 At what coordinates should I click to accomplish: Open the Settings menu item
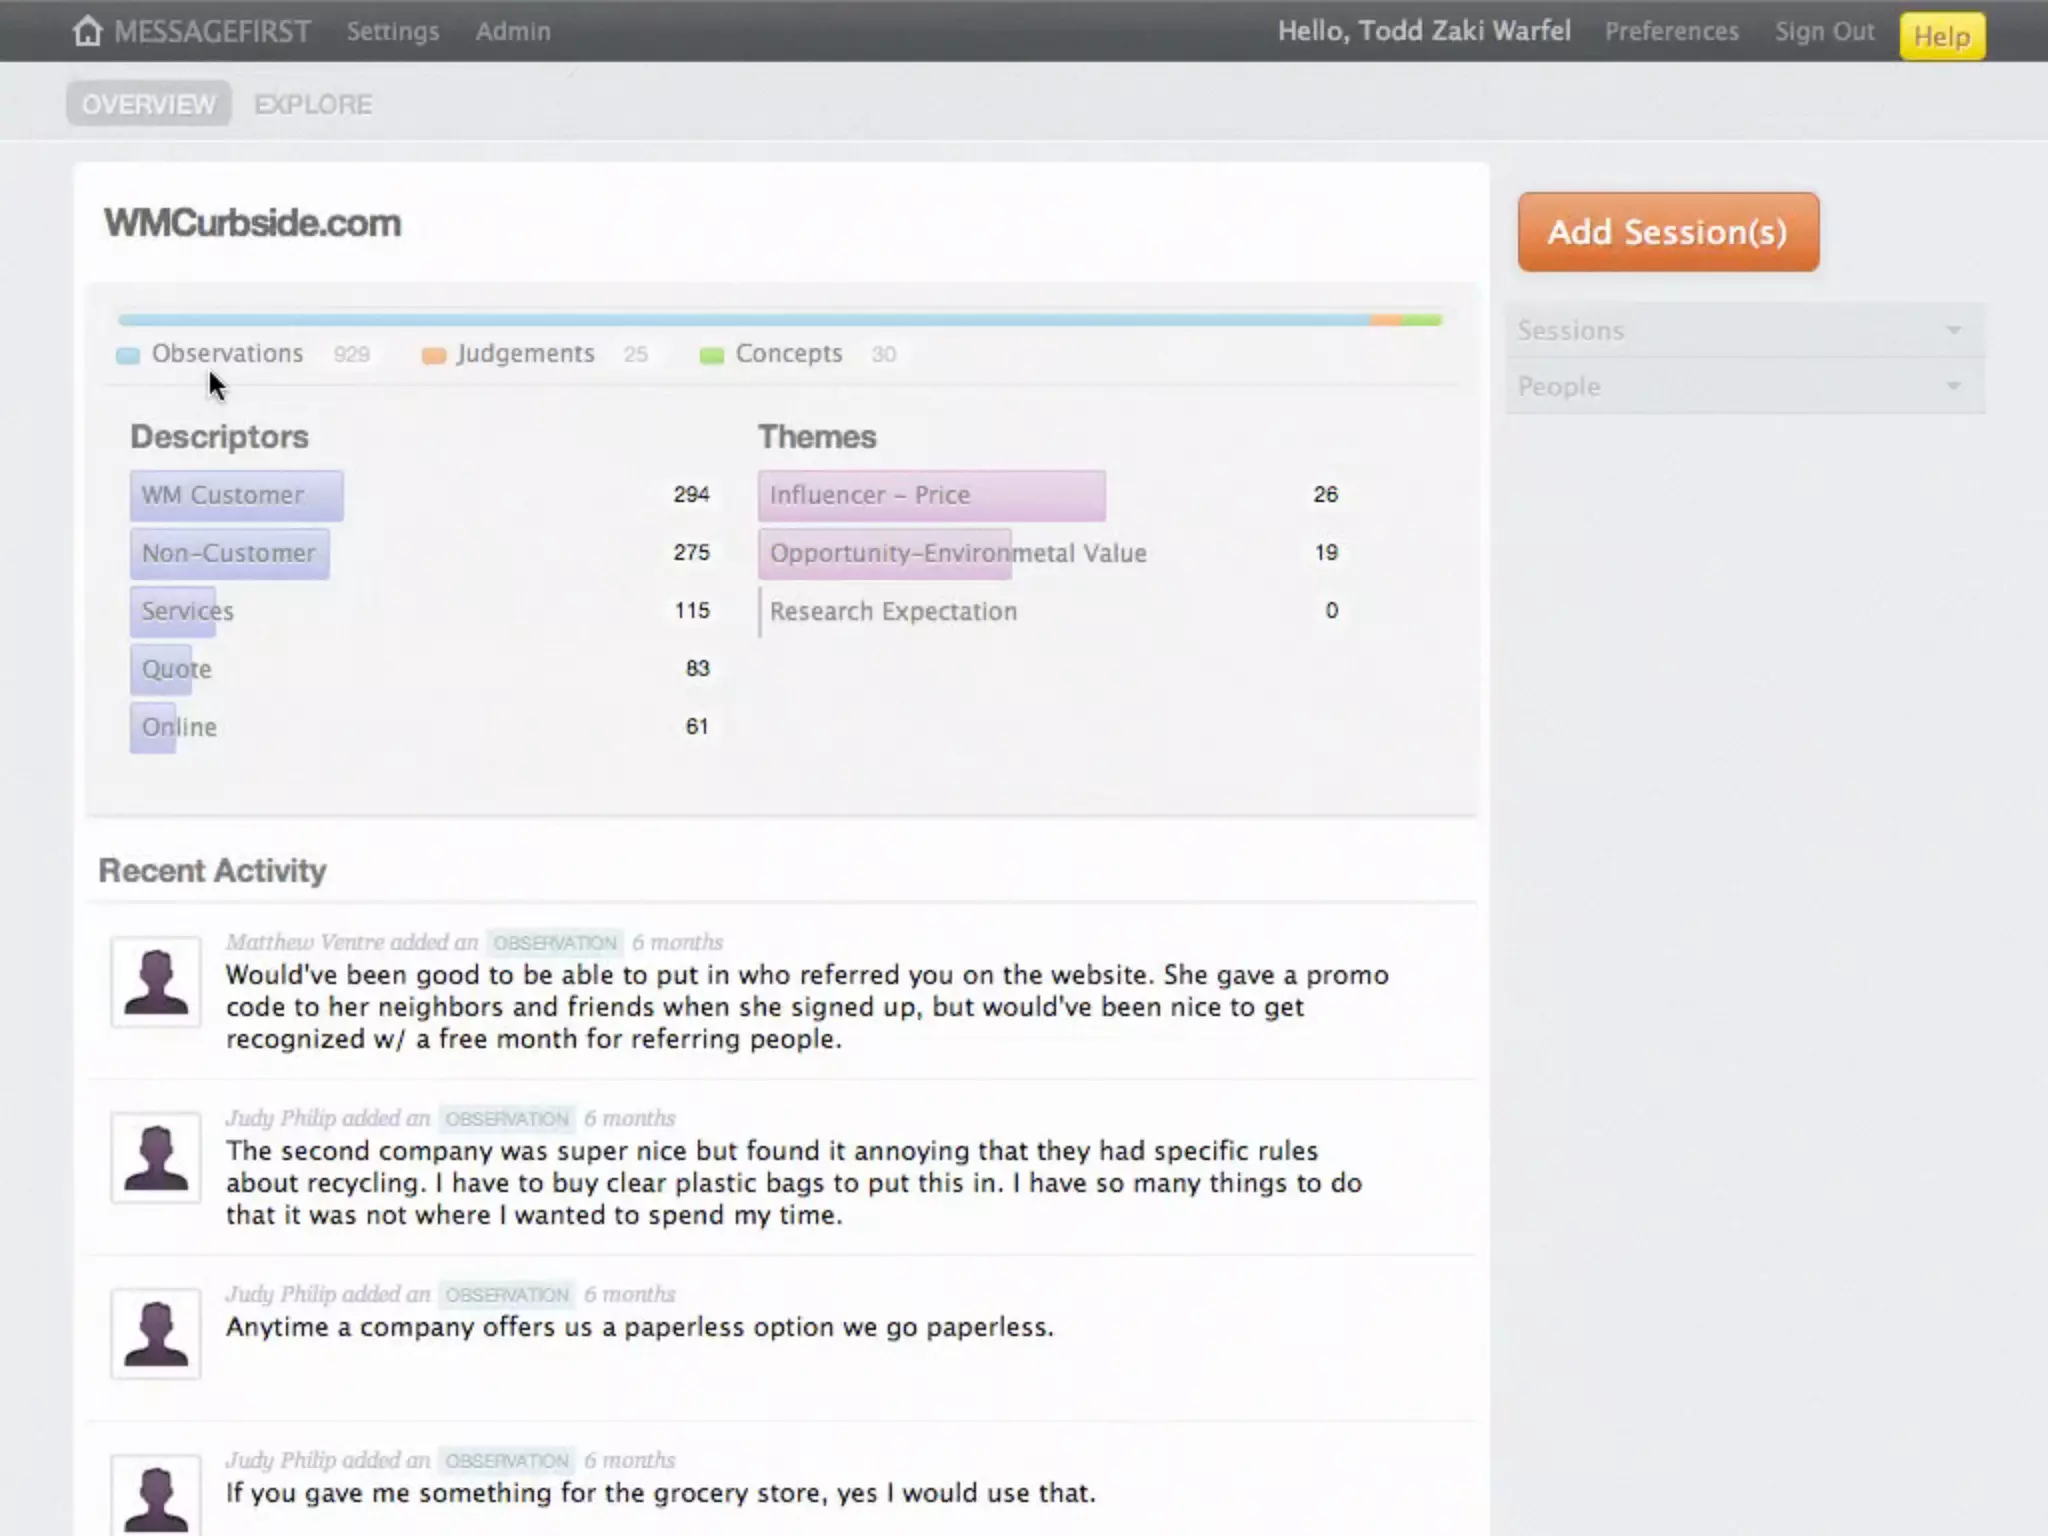pyautogui.click(x=392, y=31)
